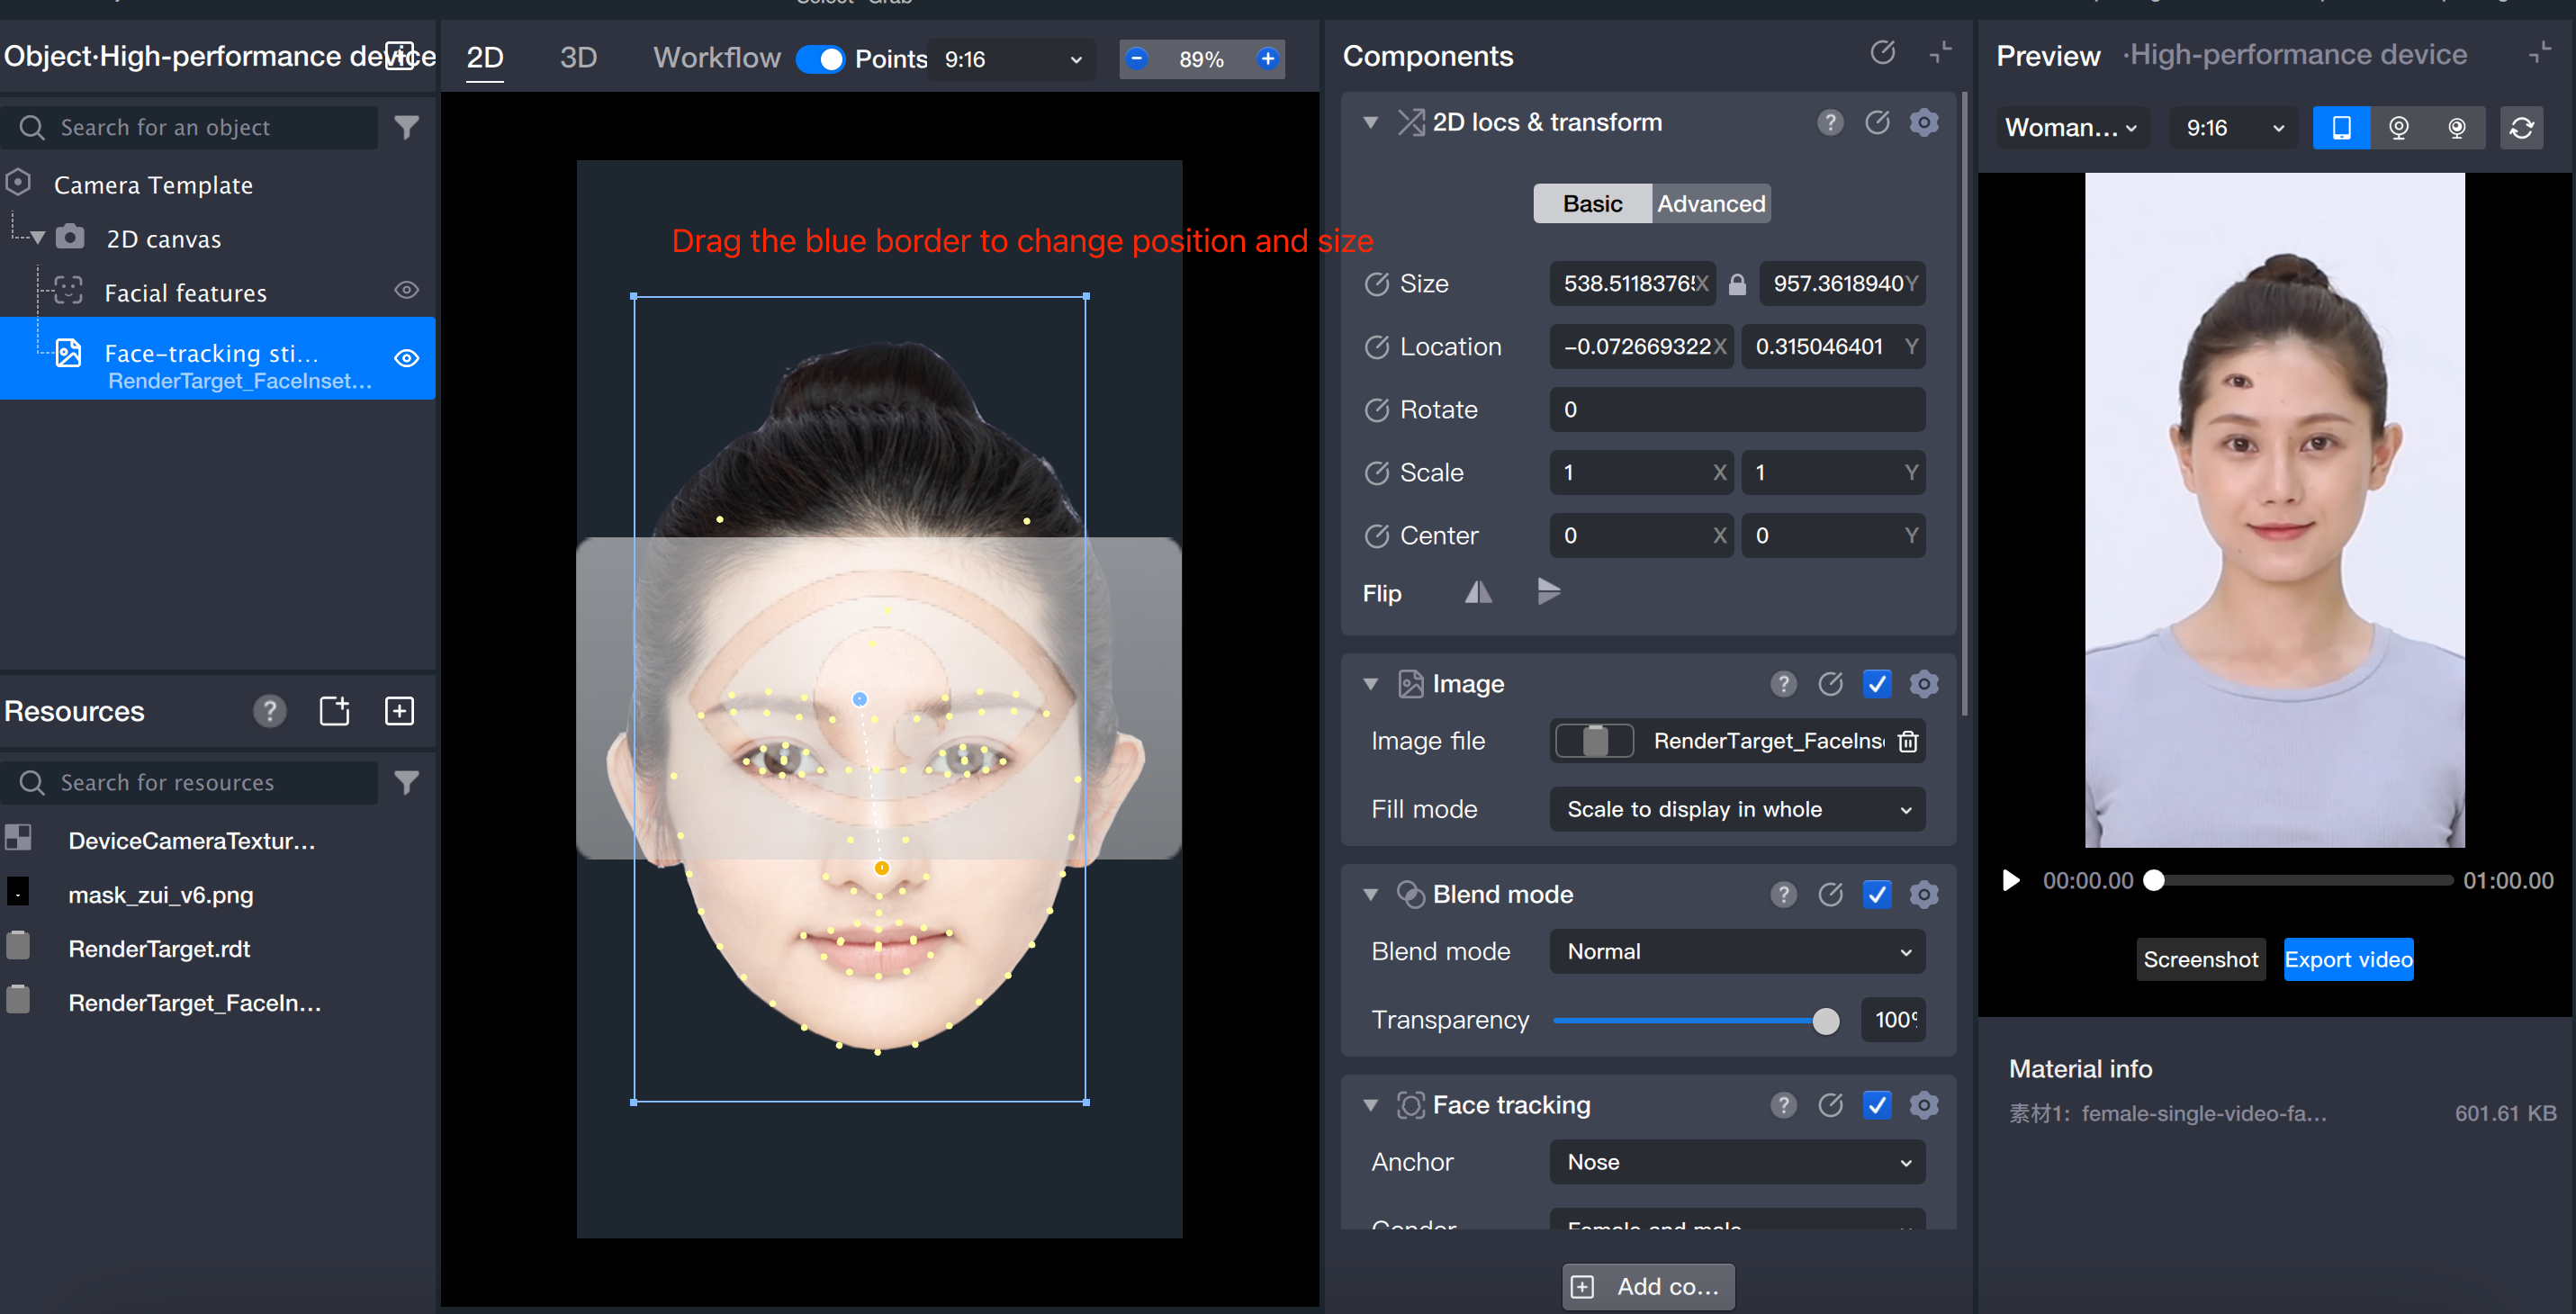Click the zoom out minus button
Viewport: 2576px width, 1314px height.
[1136, 58]
